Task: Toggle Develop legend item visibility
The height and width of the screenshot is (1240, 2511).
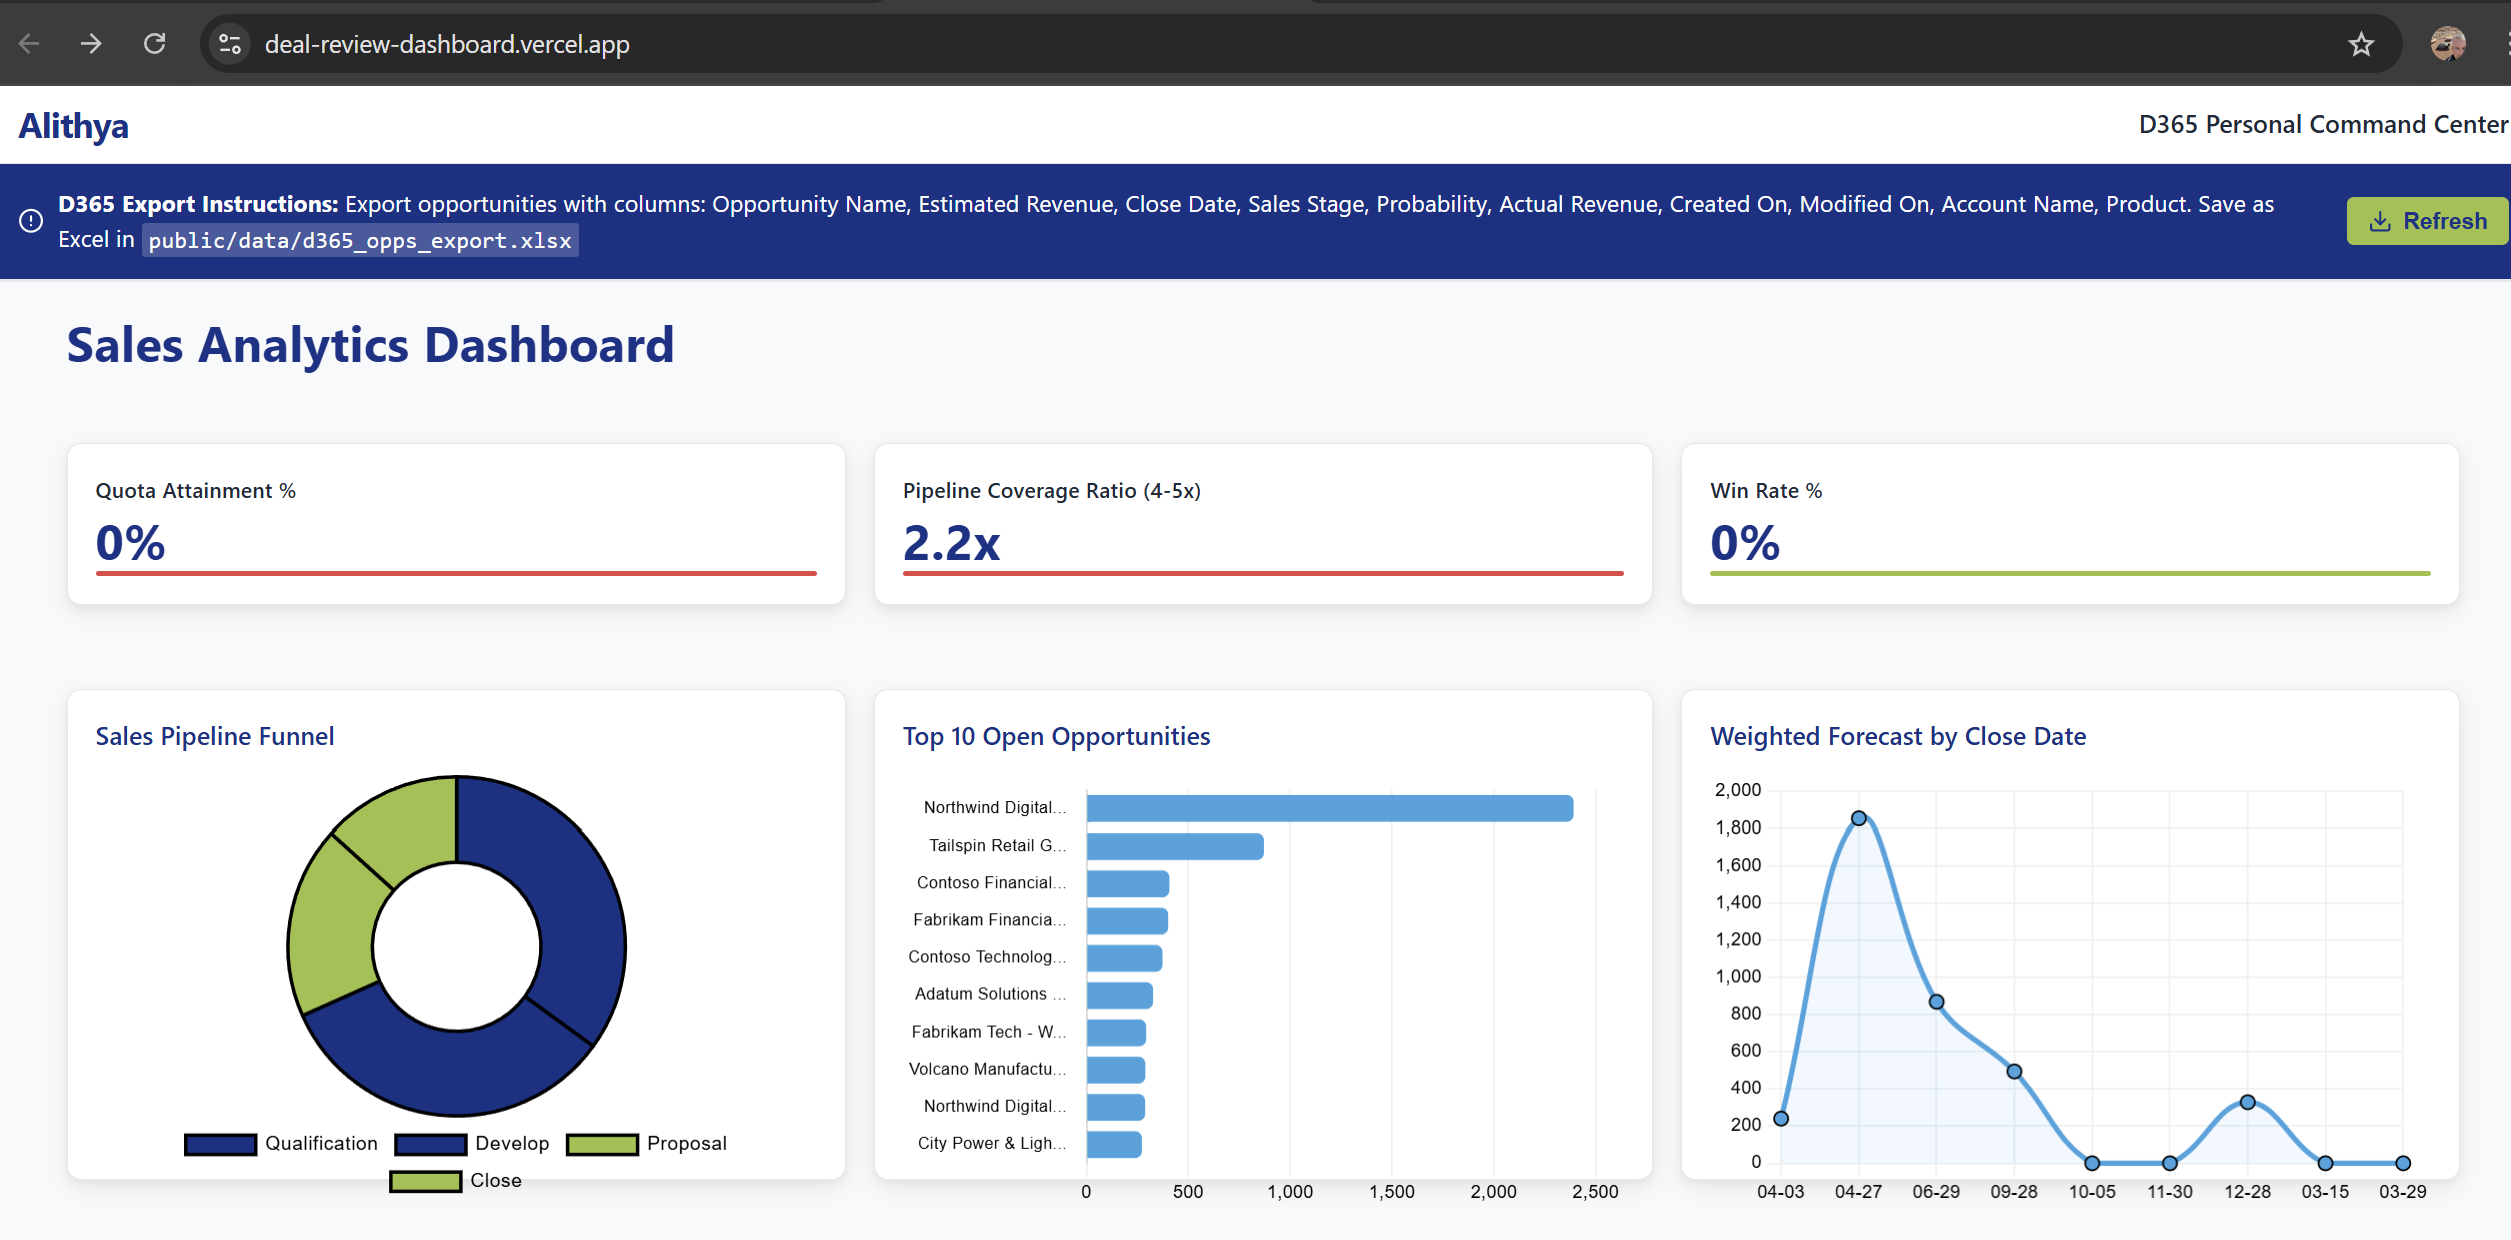Action: point(431,1144)
